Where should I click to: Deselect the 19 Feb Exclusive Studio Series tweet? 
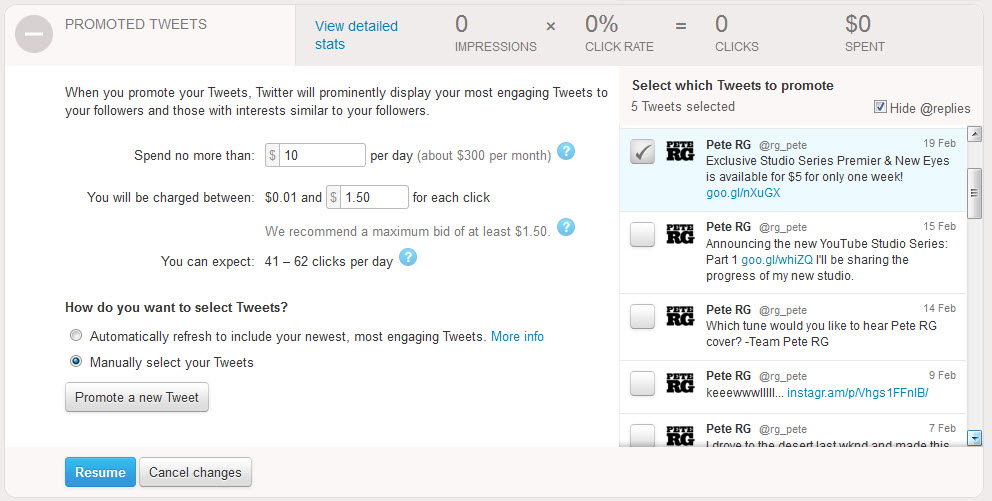coord(642,152)
